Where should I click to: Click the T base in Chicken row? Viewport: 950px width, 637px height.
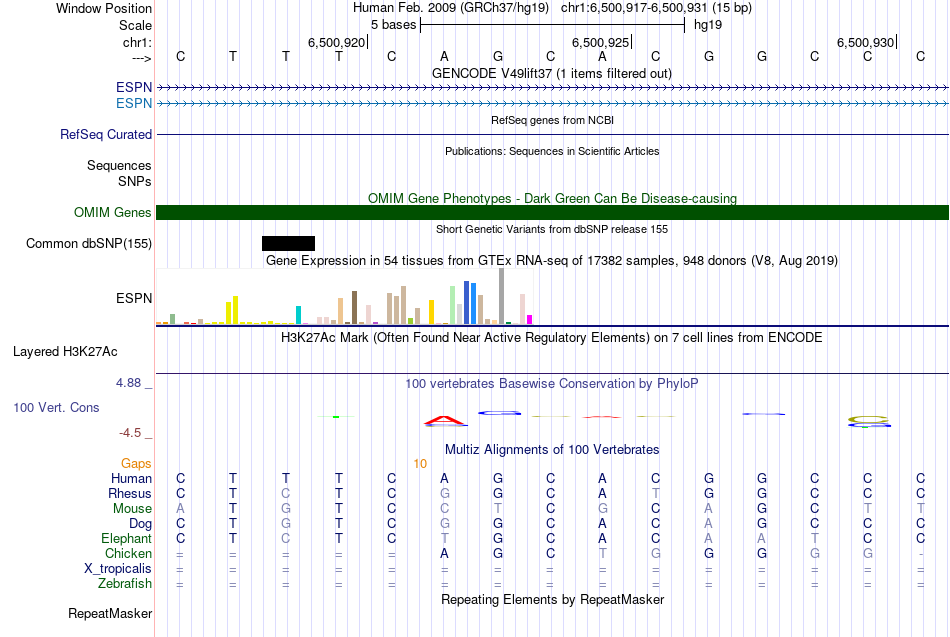(602, 553)
